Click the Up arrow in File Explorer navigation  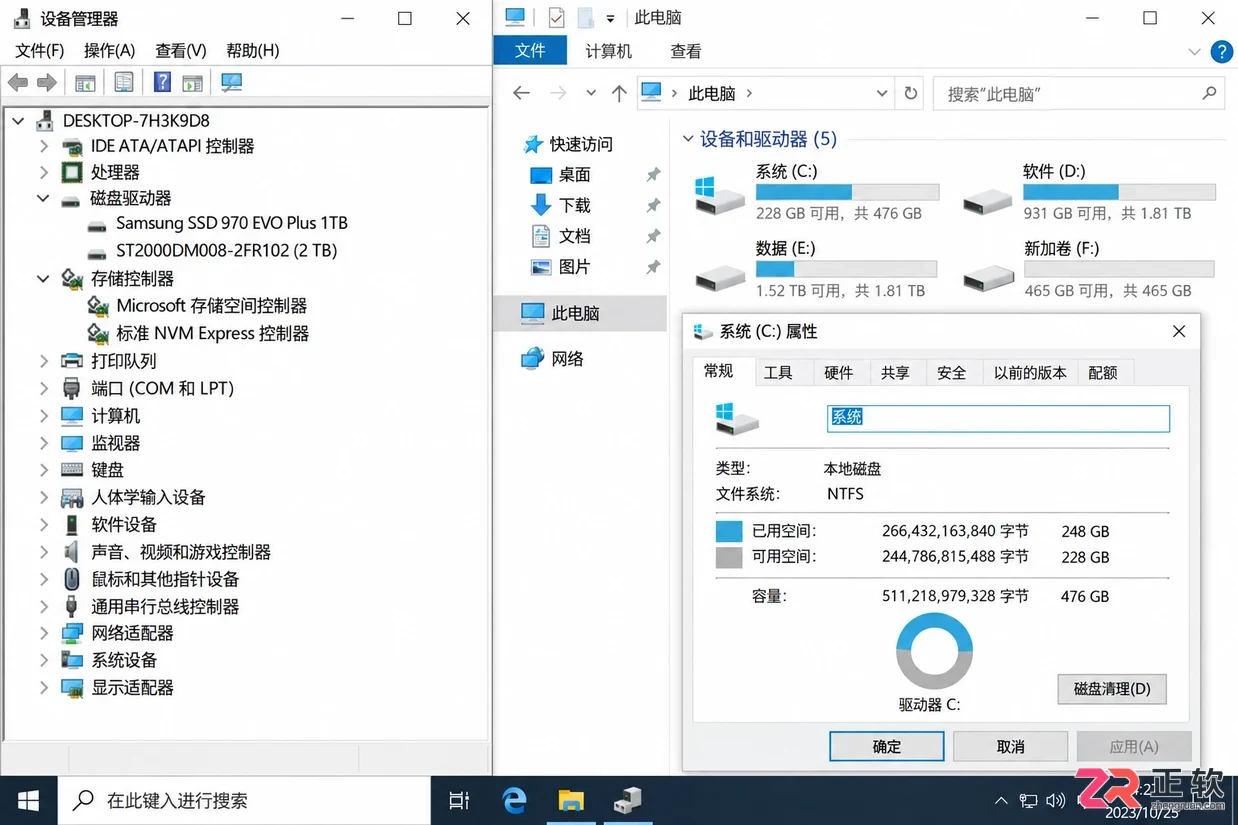coord(619,94)
